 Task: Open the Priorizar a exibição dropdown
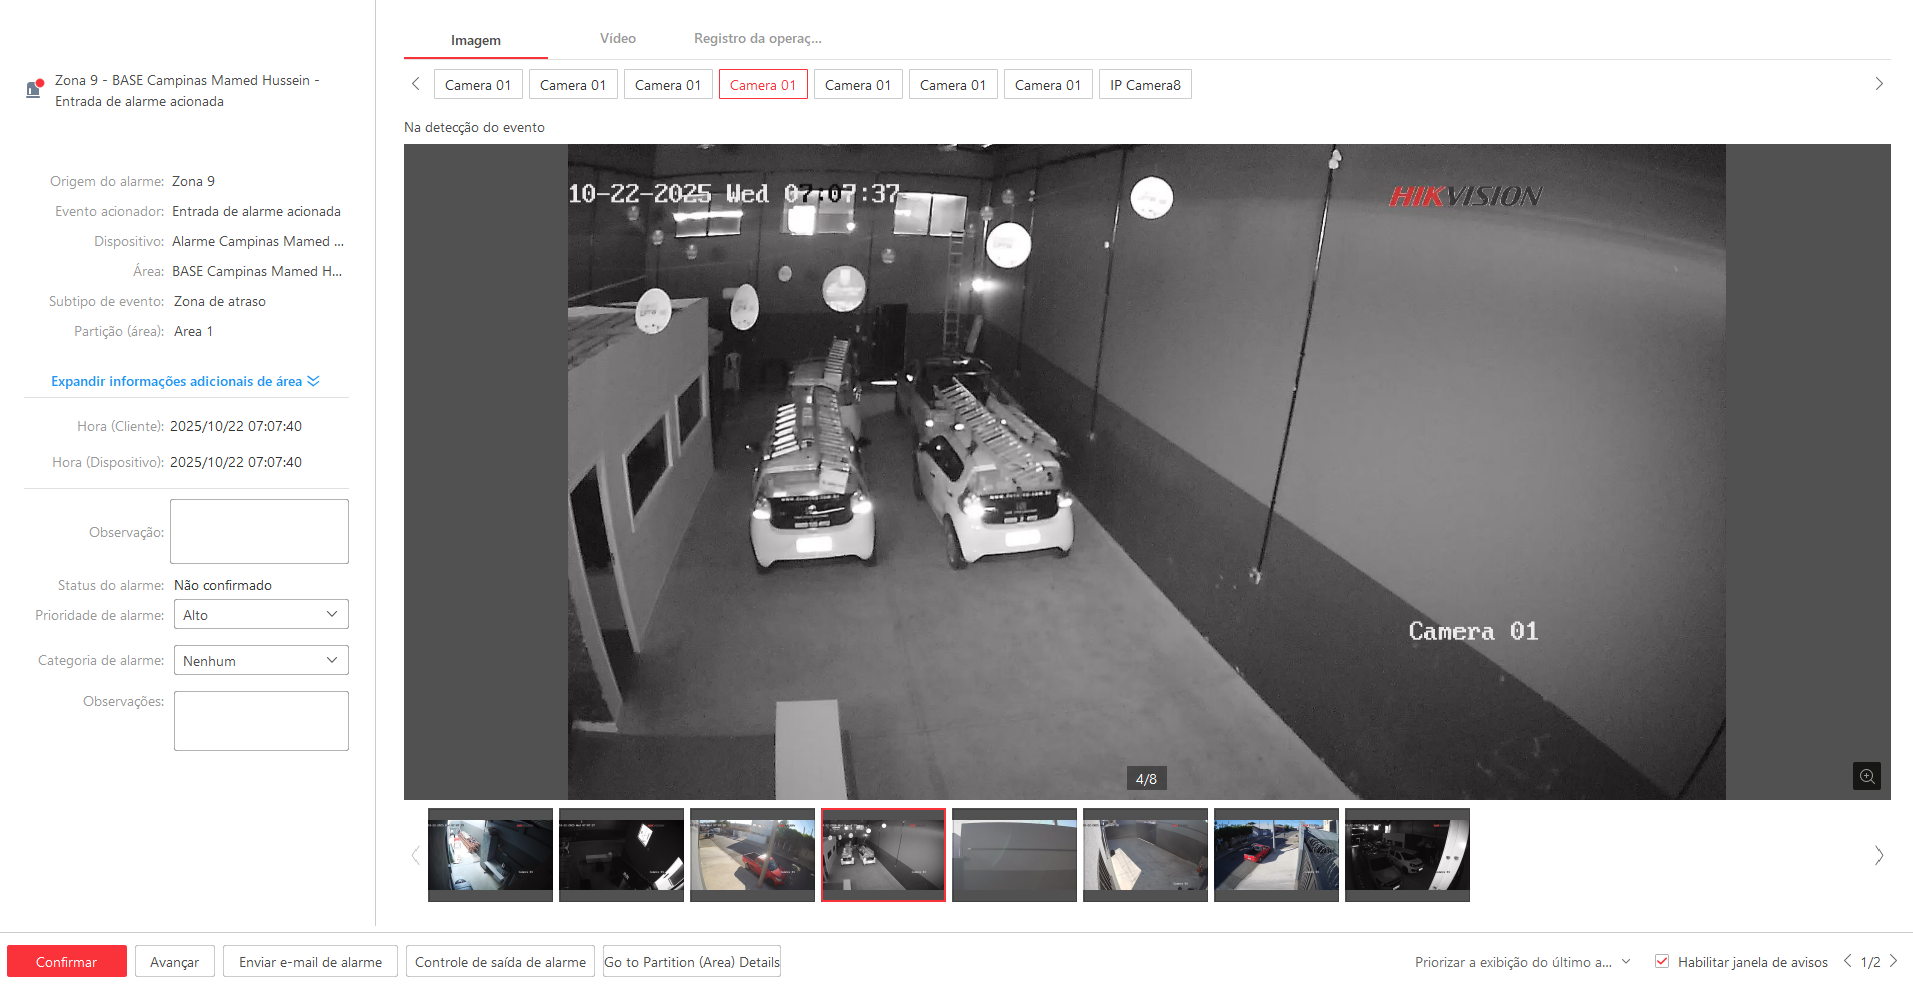point(1522,962)
